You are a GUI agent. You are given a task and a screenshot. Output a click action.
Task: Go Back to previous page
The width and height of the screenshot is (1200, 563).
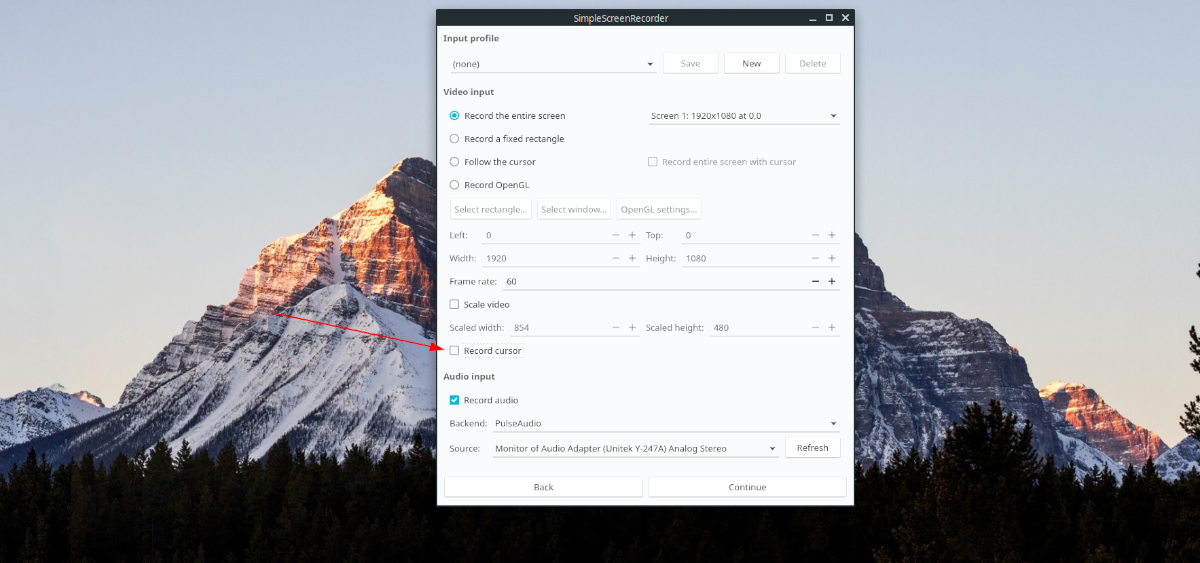coord(543,487)
